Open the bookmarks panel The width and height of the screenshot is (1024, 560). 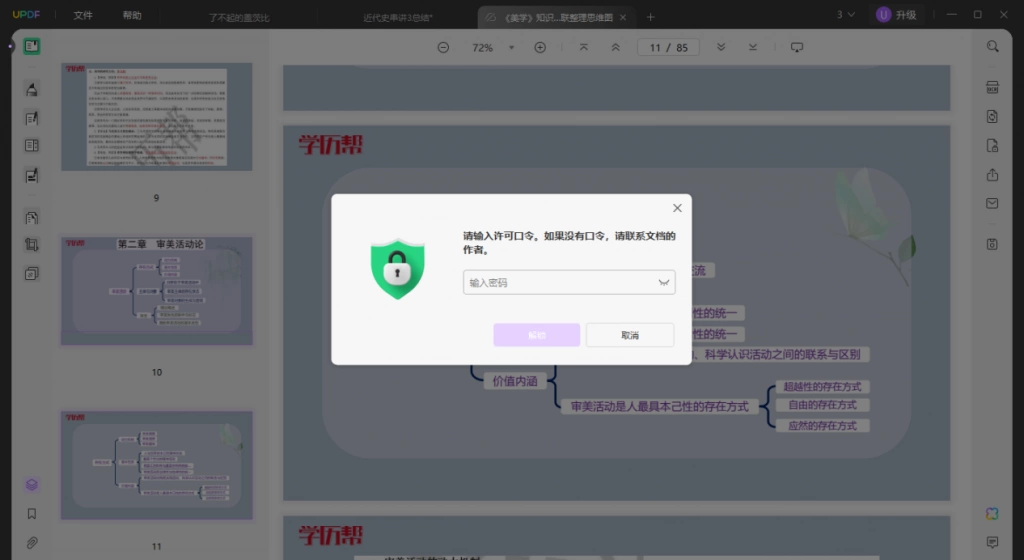pos(31,514)
